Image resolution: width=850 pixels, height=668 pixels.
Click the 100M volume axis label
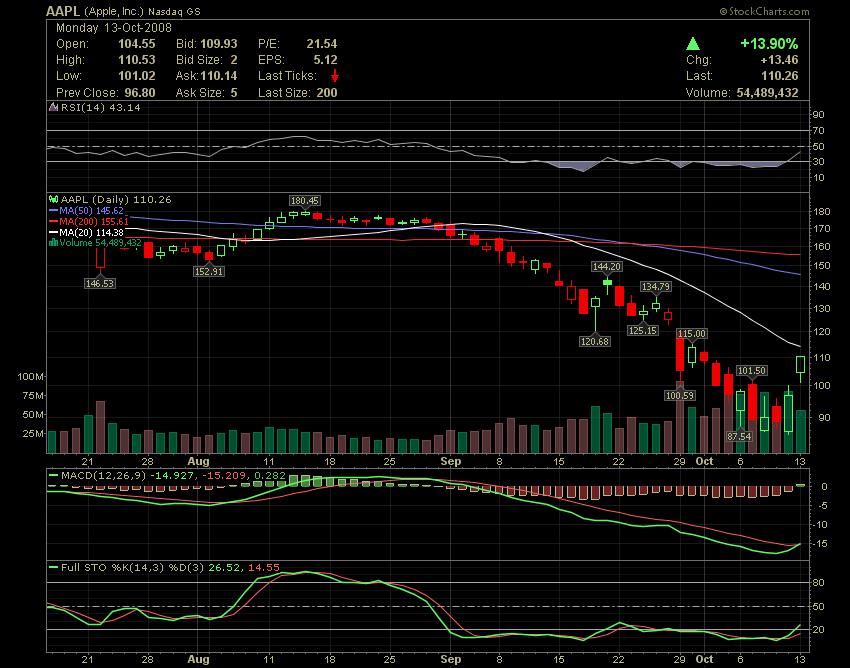point(31,376)
